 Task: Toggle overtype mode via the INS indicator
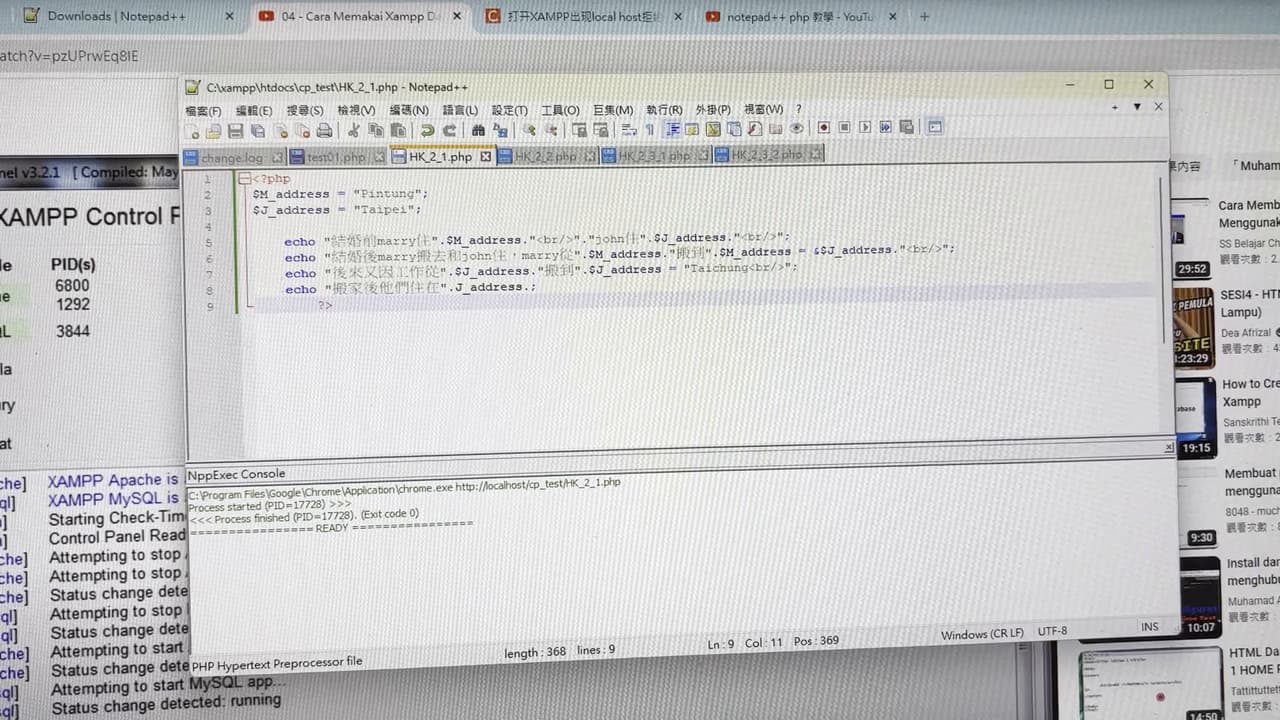pyautogui.click(x=1149, y=626)
